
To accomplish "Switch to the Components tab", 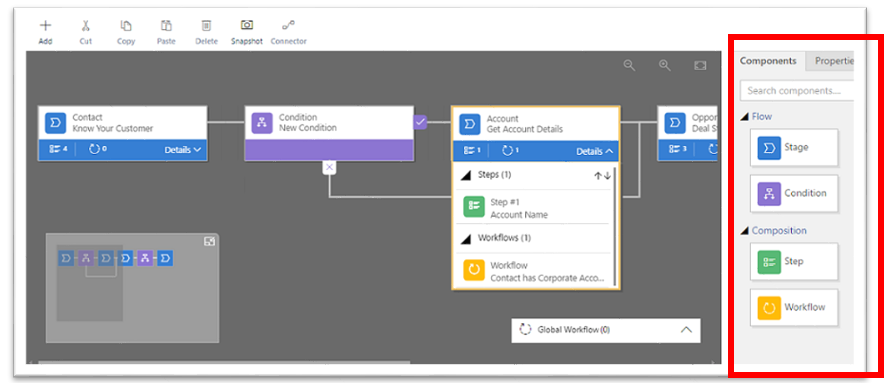I will click(x=768, y=61).
